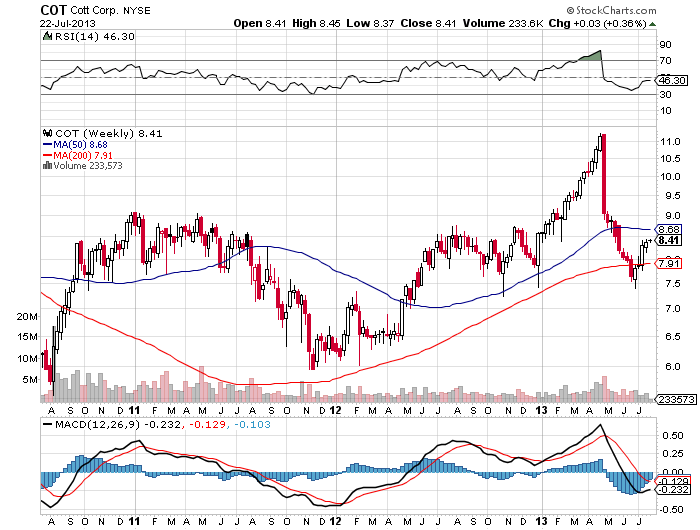Click the RSI axis level 30
The width and height of the screenshot is (700, 530).
coord(666,94)
